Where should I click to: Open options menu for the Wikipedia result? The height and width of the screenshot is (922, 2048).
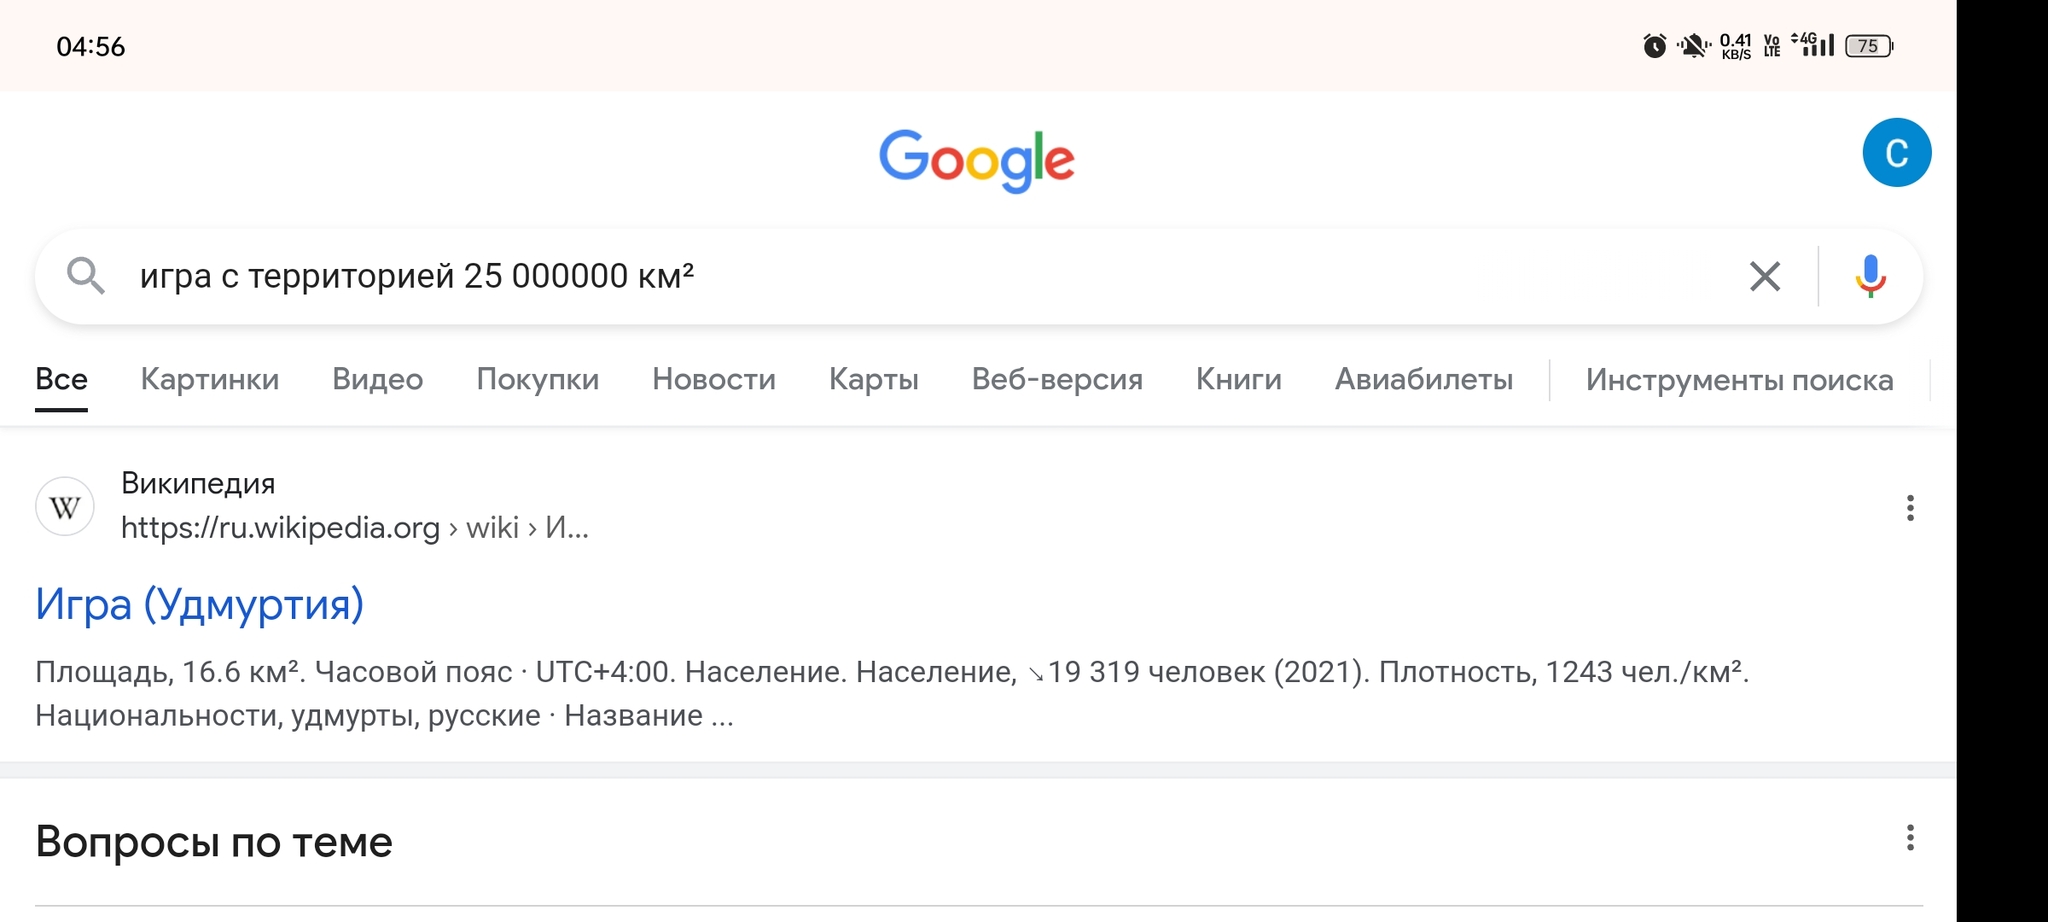coord(1910,508)
